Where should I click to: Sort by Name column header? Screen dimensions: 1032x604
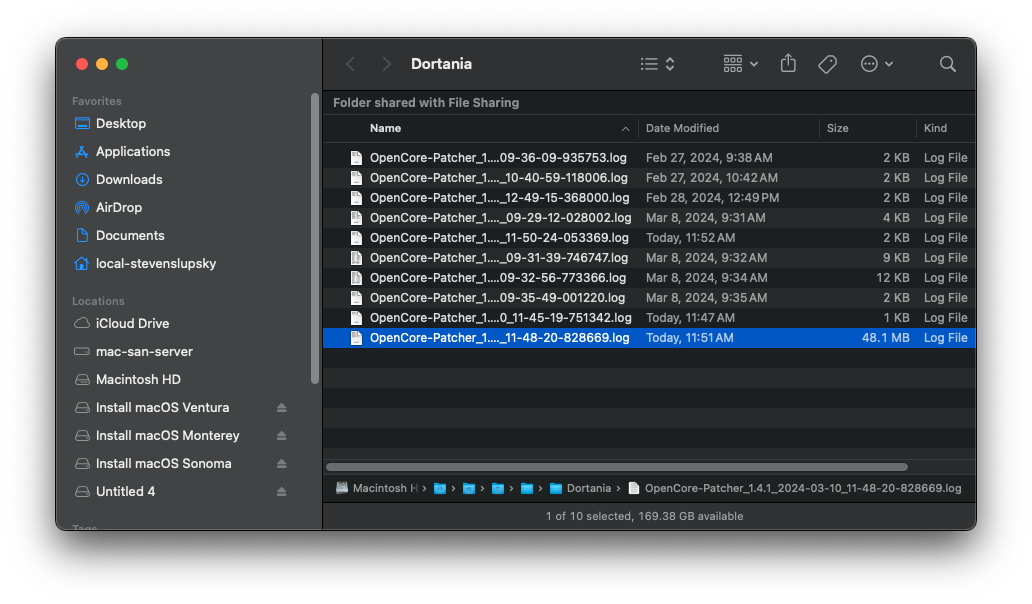coord(385,128)
